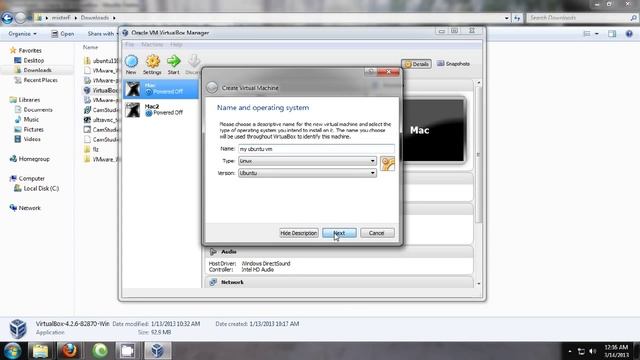Click the Hide Description button
640x360 pixels.
(299, 233)
